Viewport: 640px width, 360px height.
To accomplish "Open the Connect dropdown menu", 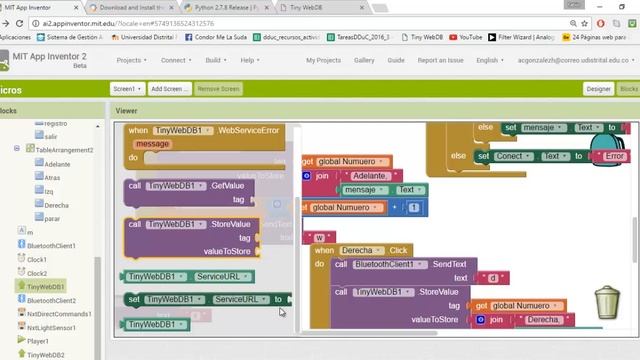I will point(176,60).
